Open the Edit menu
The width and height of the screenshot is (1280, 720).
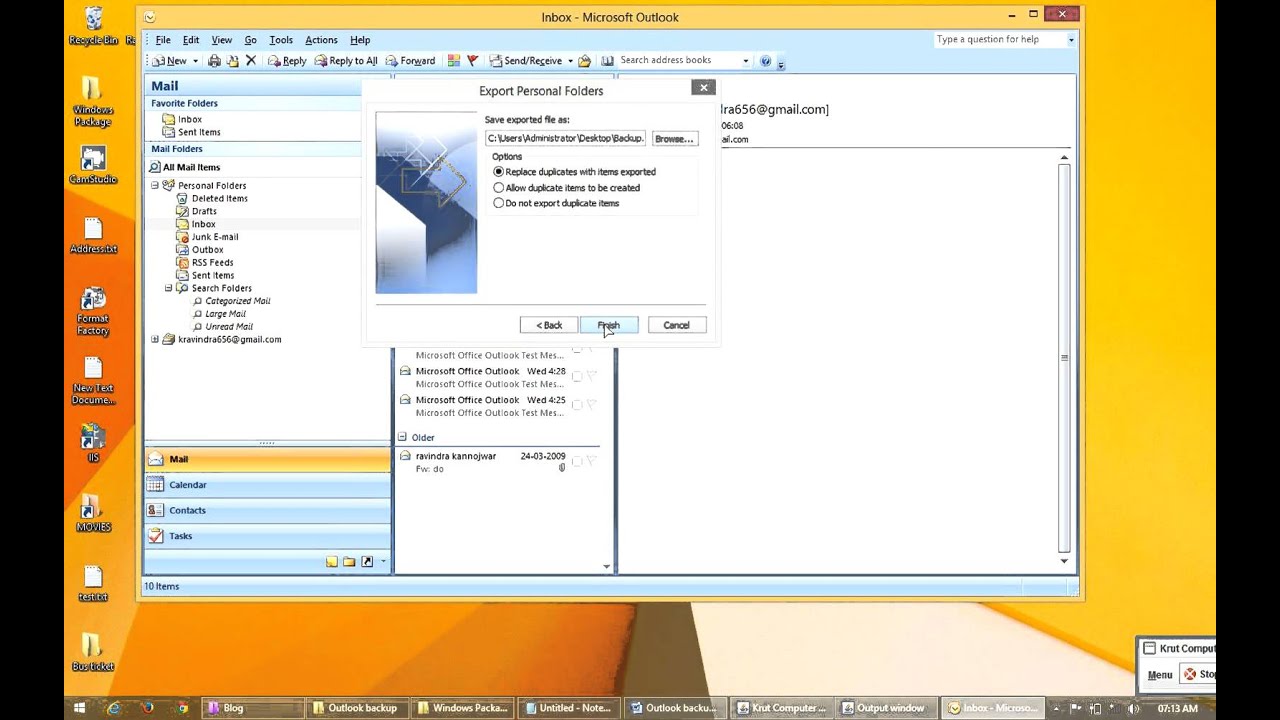[191, 40]
